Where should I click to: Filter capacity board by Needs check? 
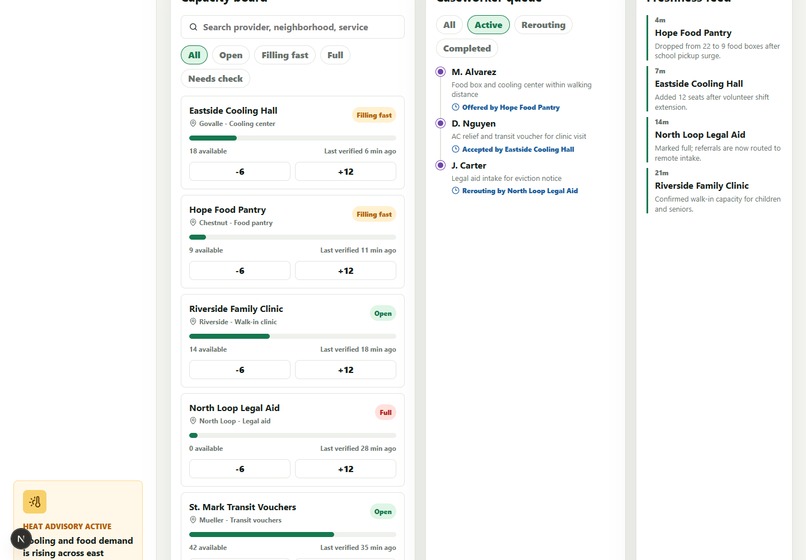215,79
